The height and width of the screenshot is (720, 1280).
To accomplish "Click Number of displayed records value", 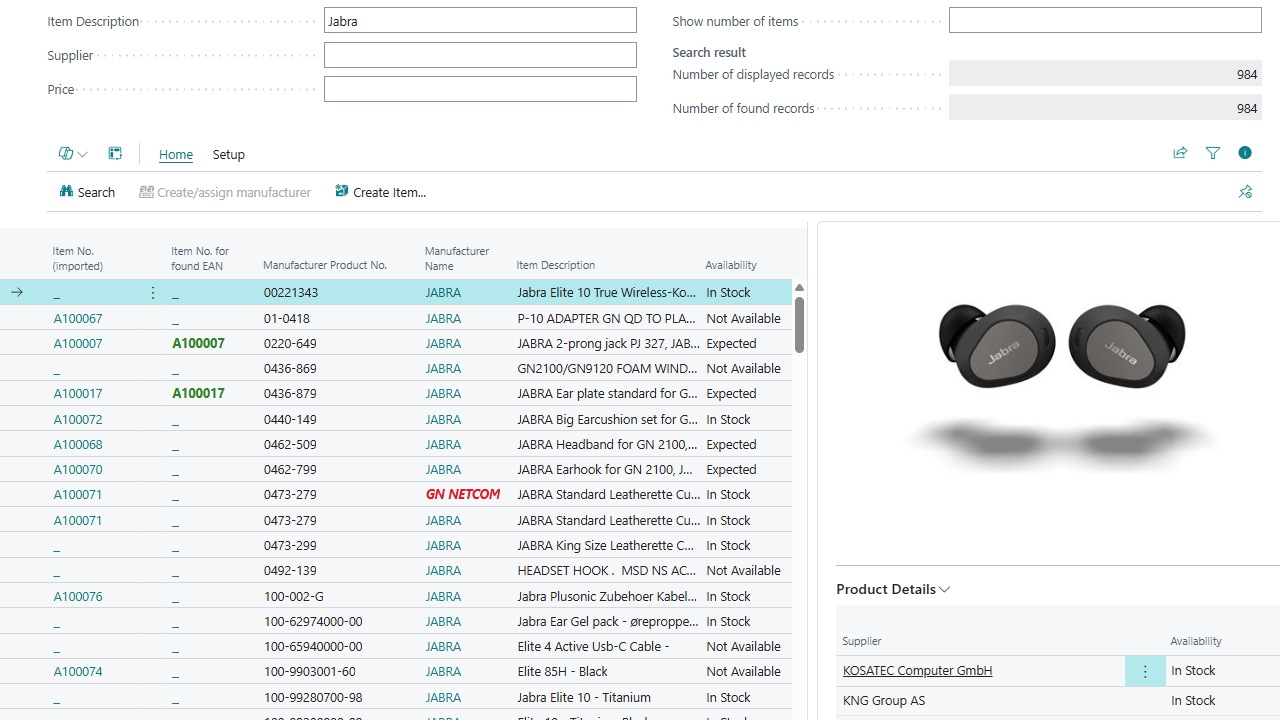I will pos(1105,74).
